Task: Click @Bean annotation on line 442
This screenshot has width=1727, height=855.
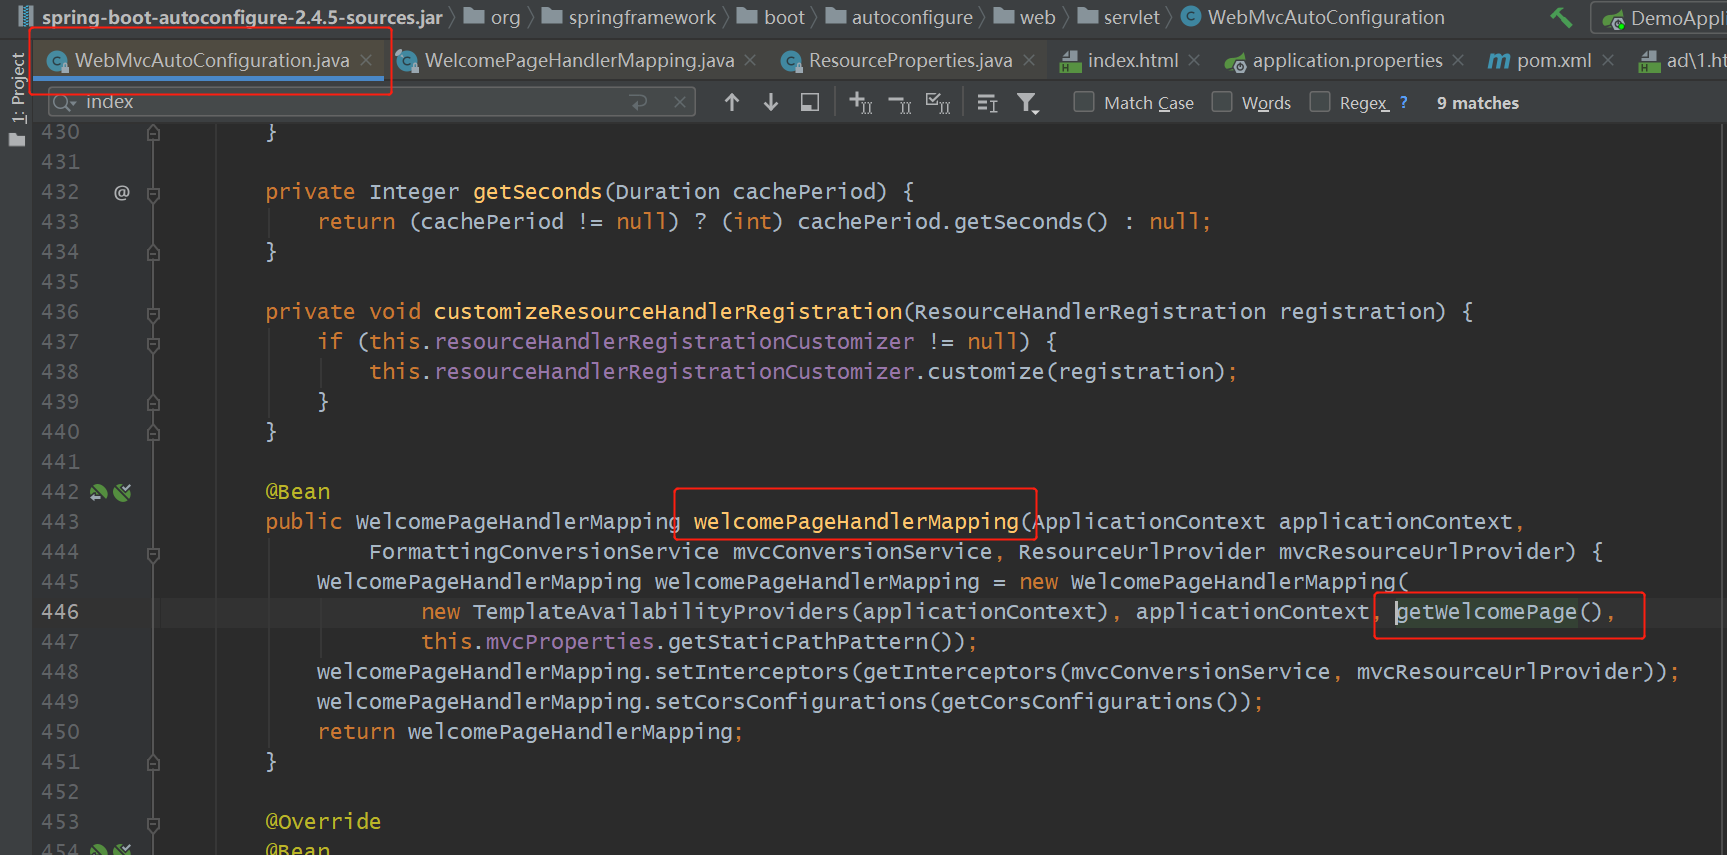Action: click(x=297, y=492)
